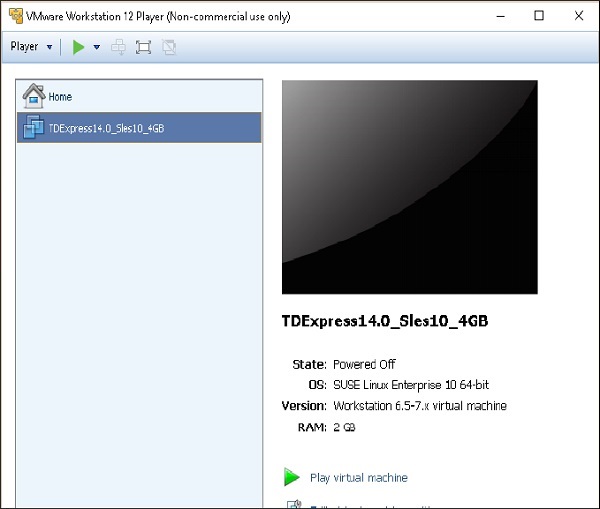This screenshot has width=600, height=509.
Task: Enter full screen mode via toolbar icon
Action: [143, 47]
